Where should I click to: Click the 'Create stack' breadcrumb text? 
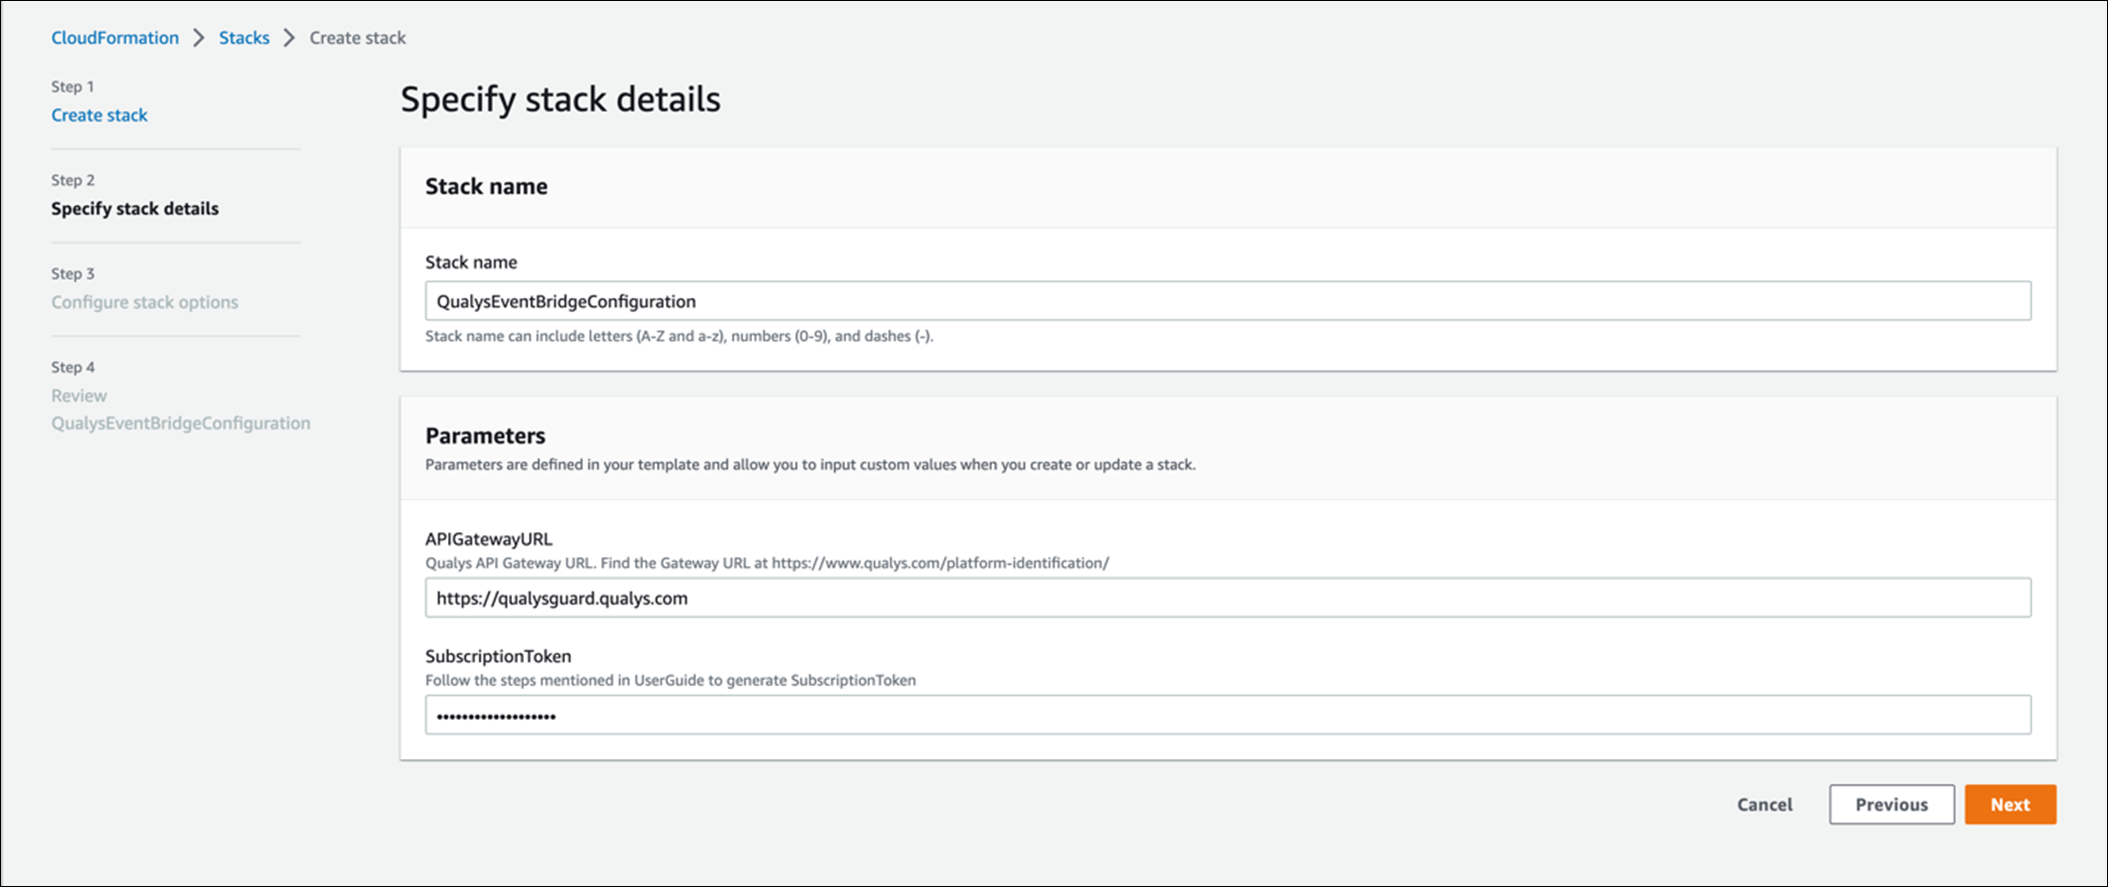pyautogui.click(x=357, y=38)
